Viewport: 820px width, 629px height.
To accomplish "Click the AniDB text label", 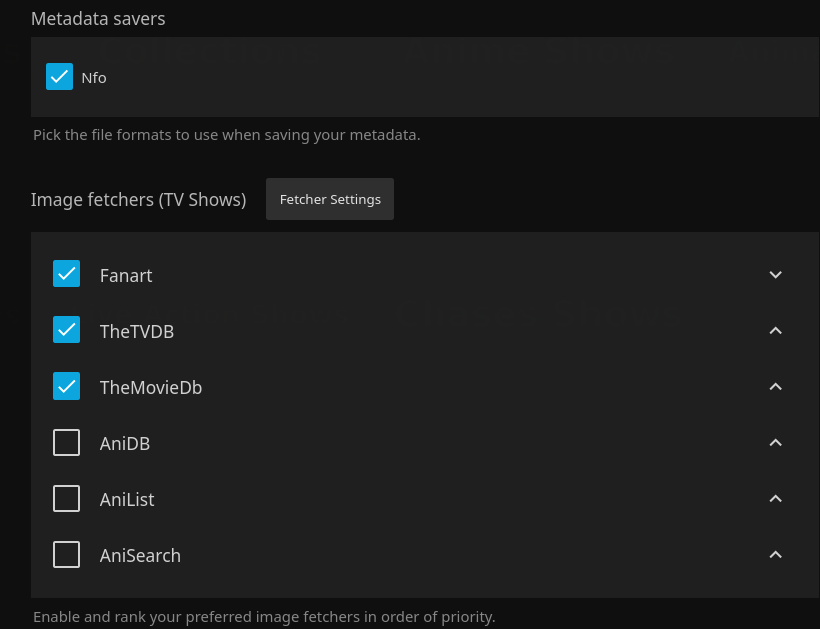I will pyautogui.click(x=125, y=444).
